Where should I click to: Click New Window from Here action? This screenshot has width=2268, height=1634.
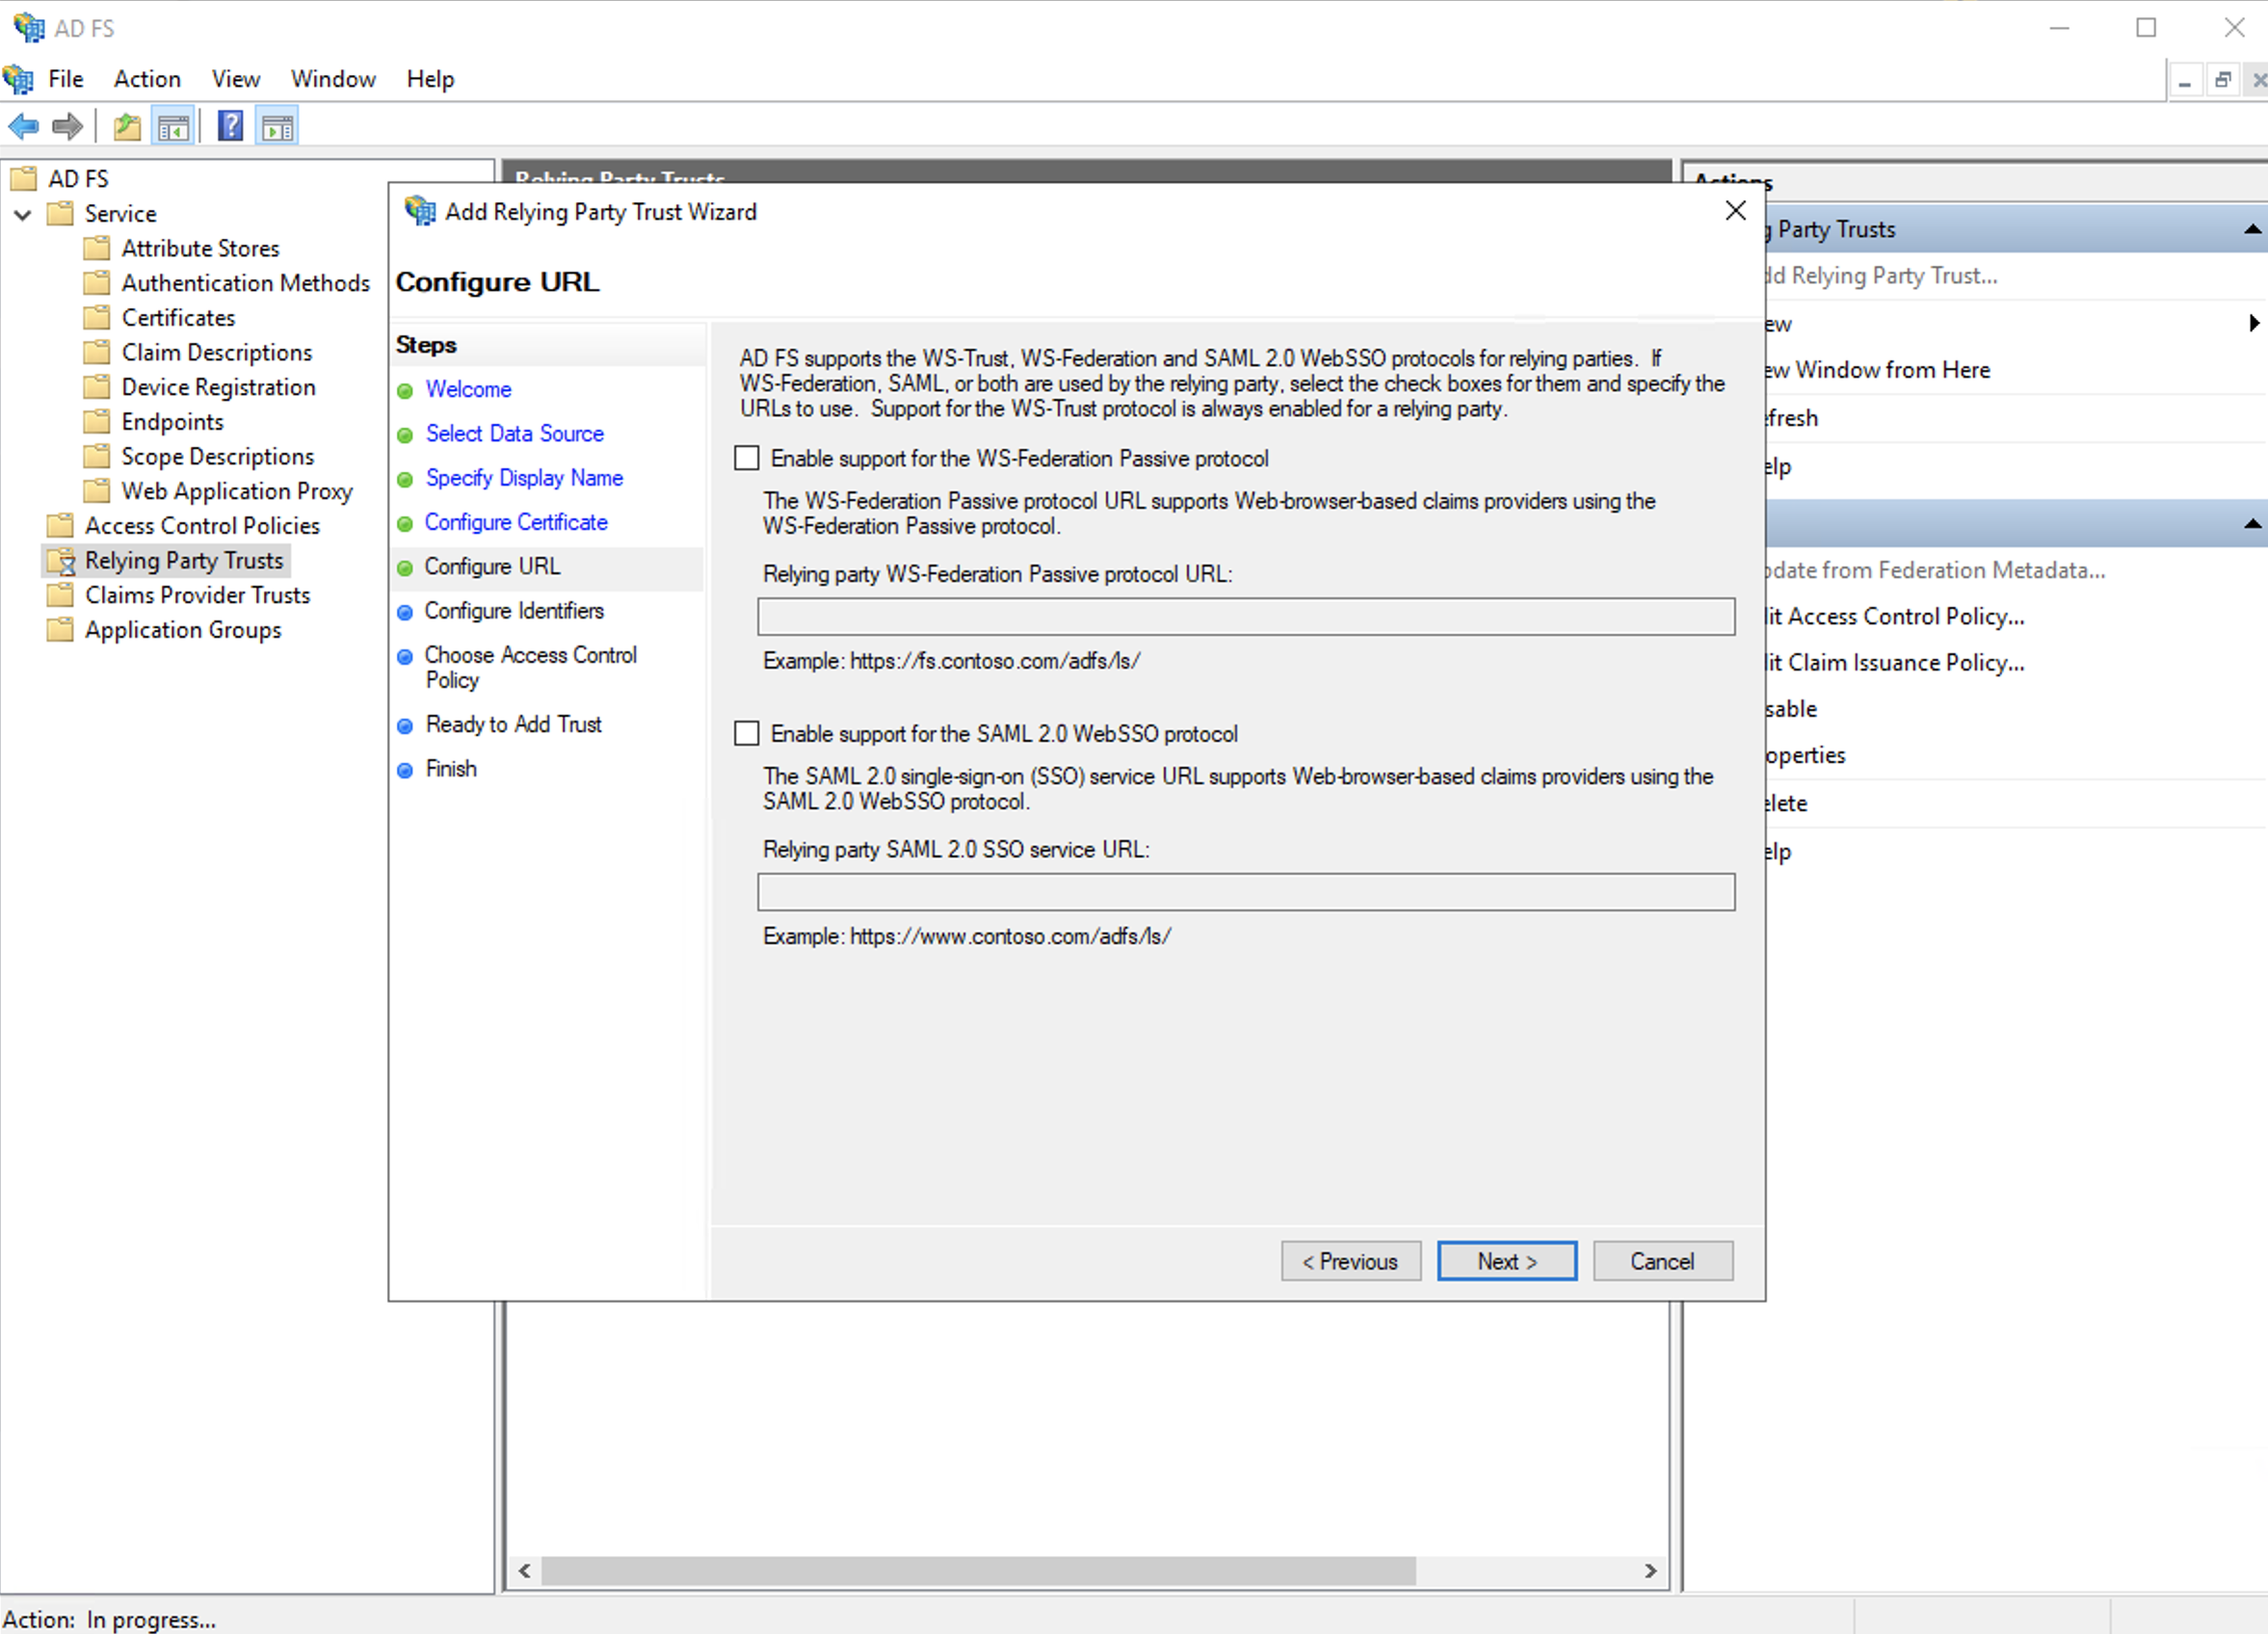point(1879,370)
